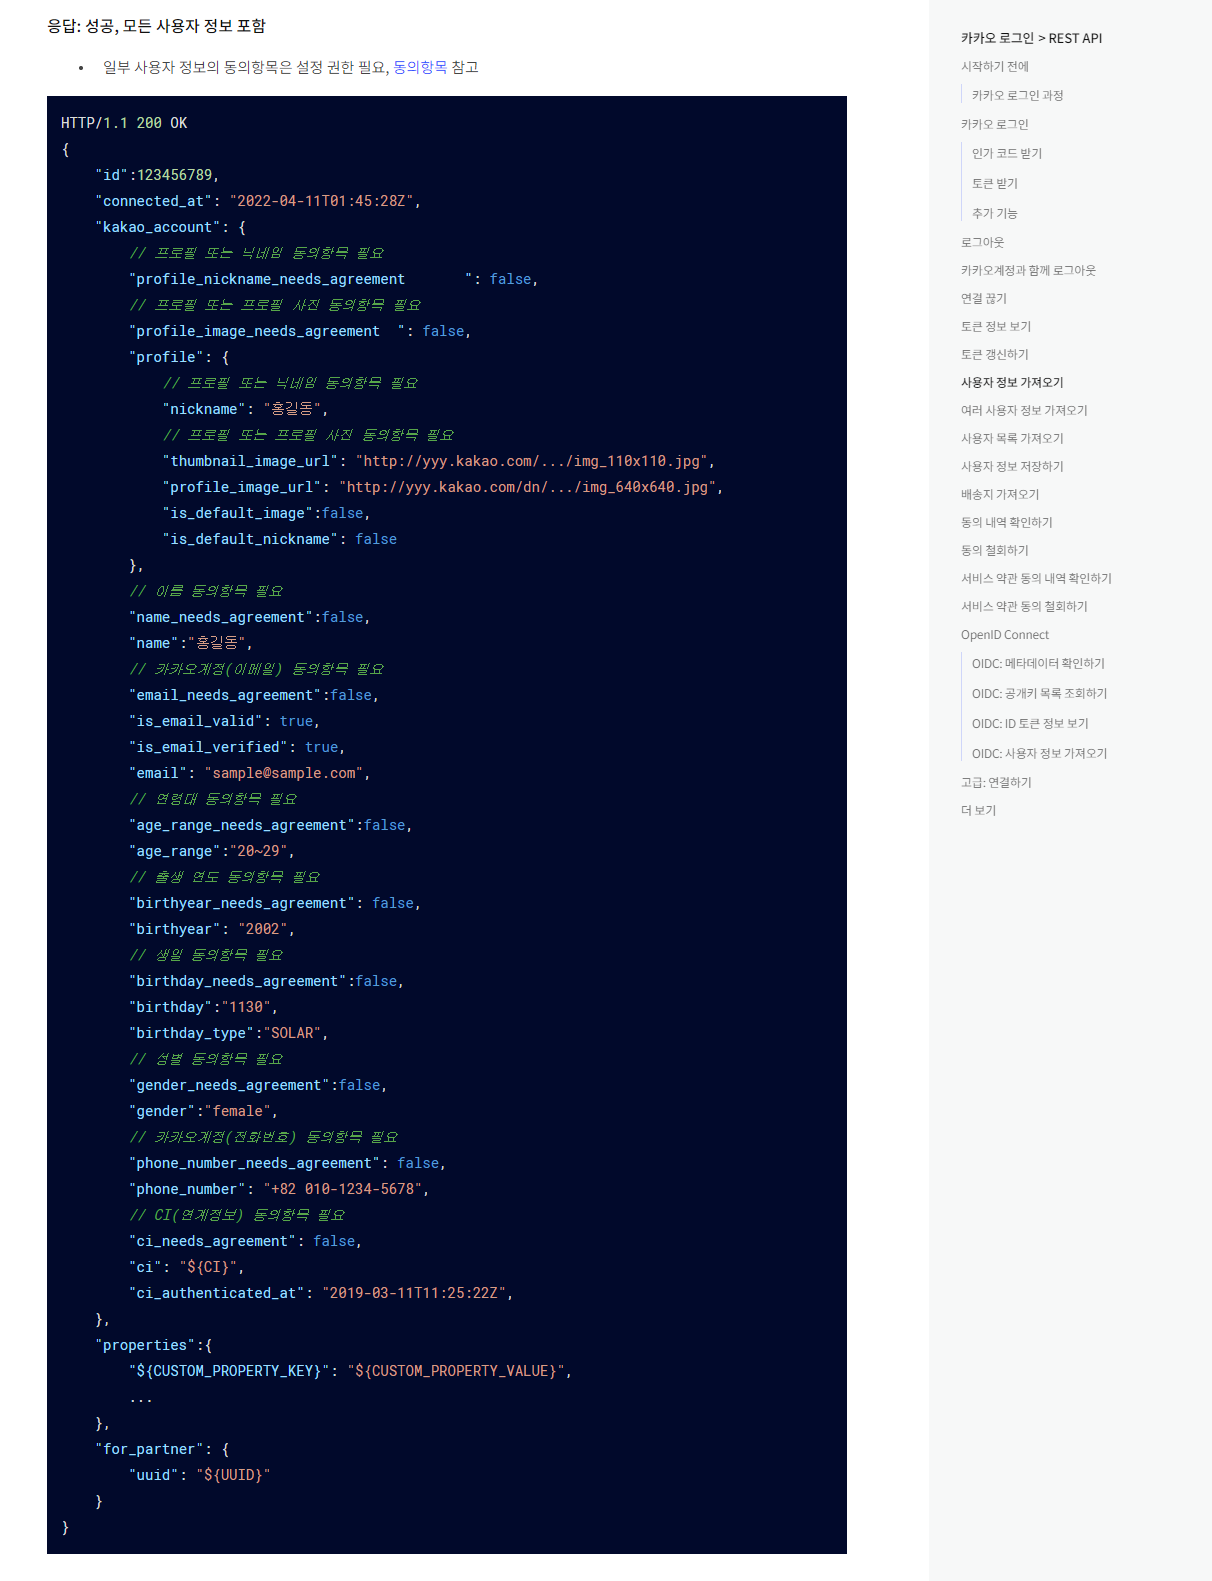
Task: Go to 시작하기 전에 section
Action: point(994,66)
